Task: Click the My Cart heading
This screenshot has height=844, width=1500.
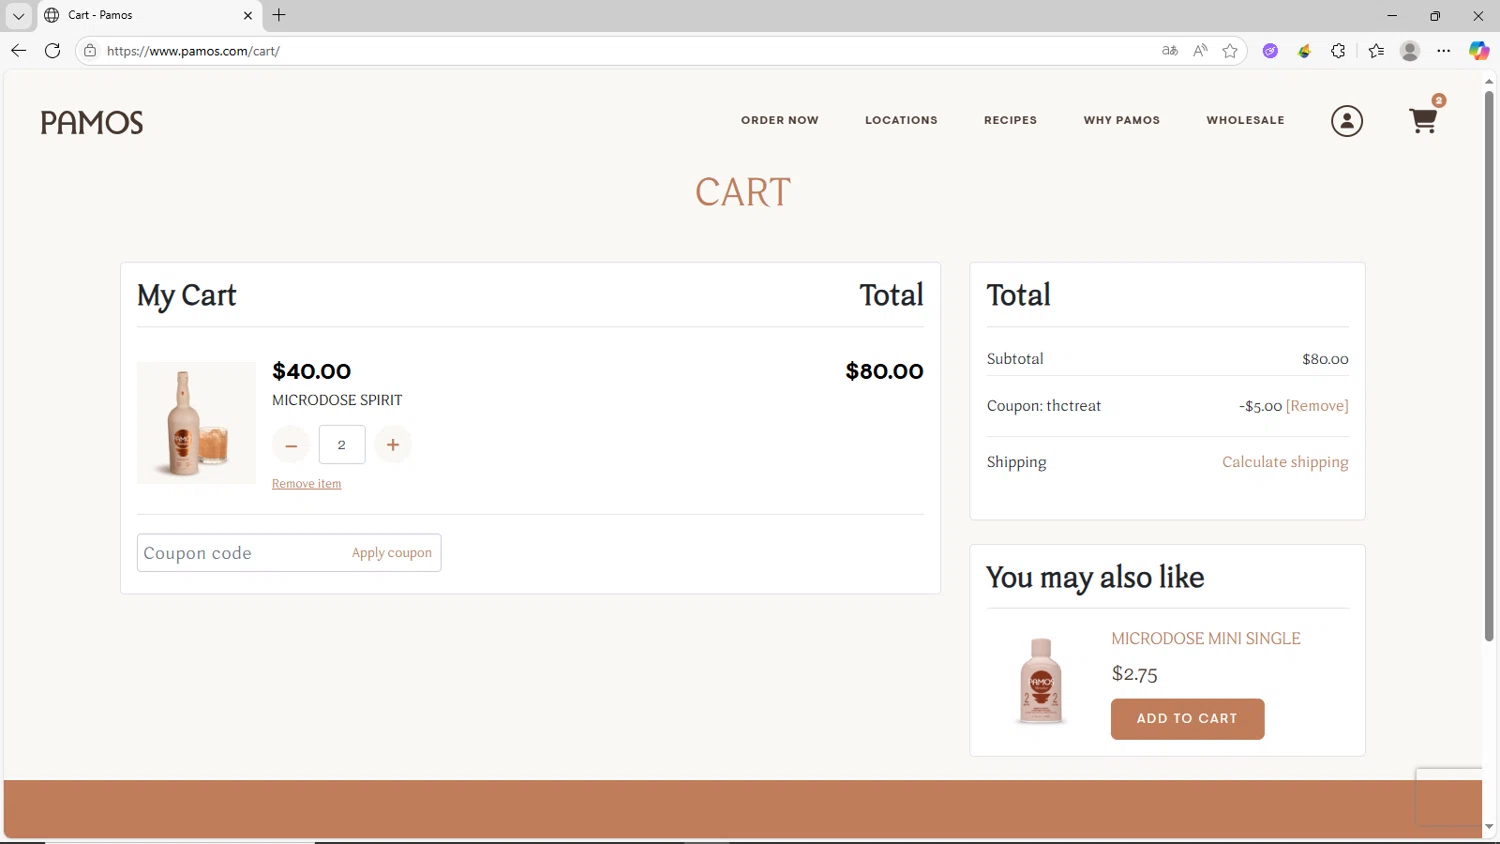Action: pos(187,295)
